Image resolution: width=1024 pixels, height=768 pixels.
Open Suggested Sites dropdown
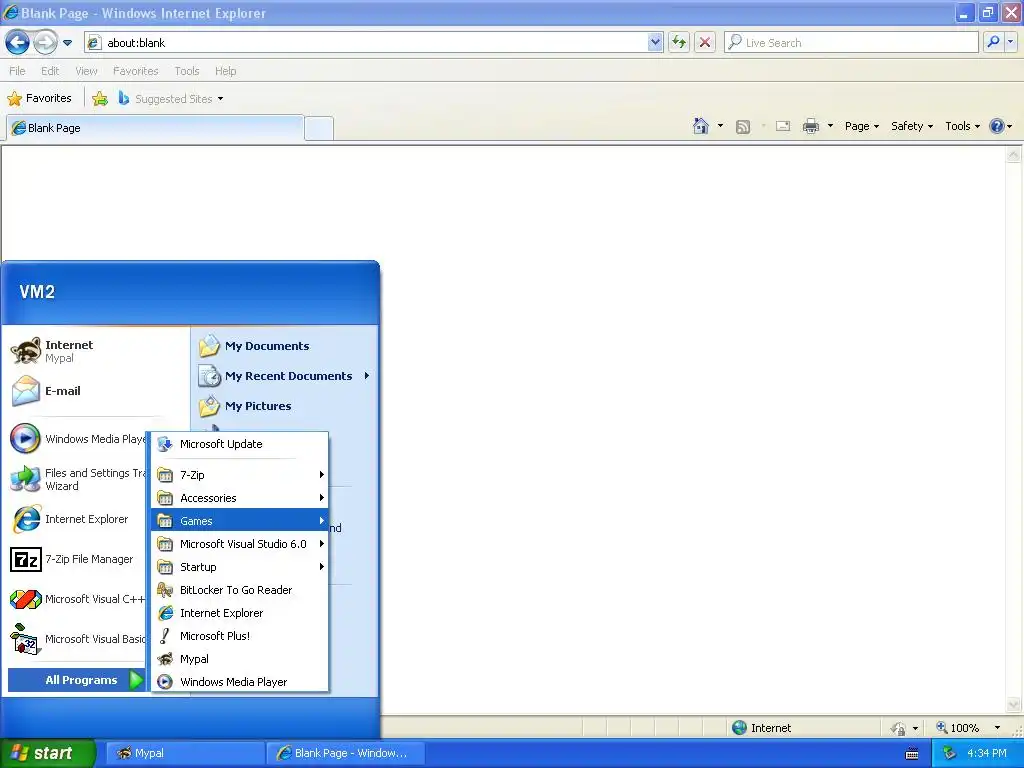[x=171, y=99]
